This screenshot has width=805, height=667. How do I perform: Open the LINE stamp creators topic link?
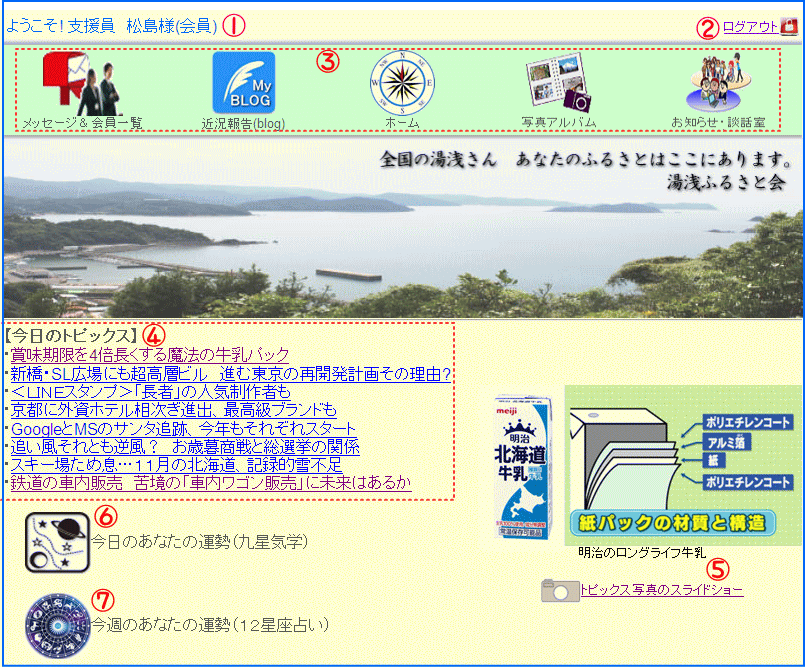click(150, 392)
